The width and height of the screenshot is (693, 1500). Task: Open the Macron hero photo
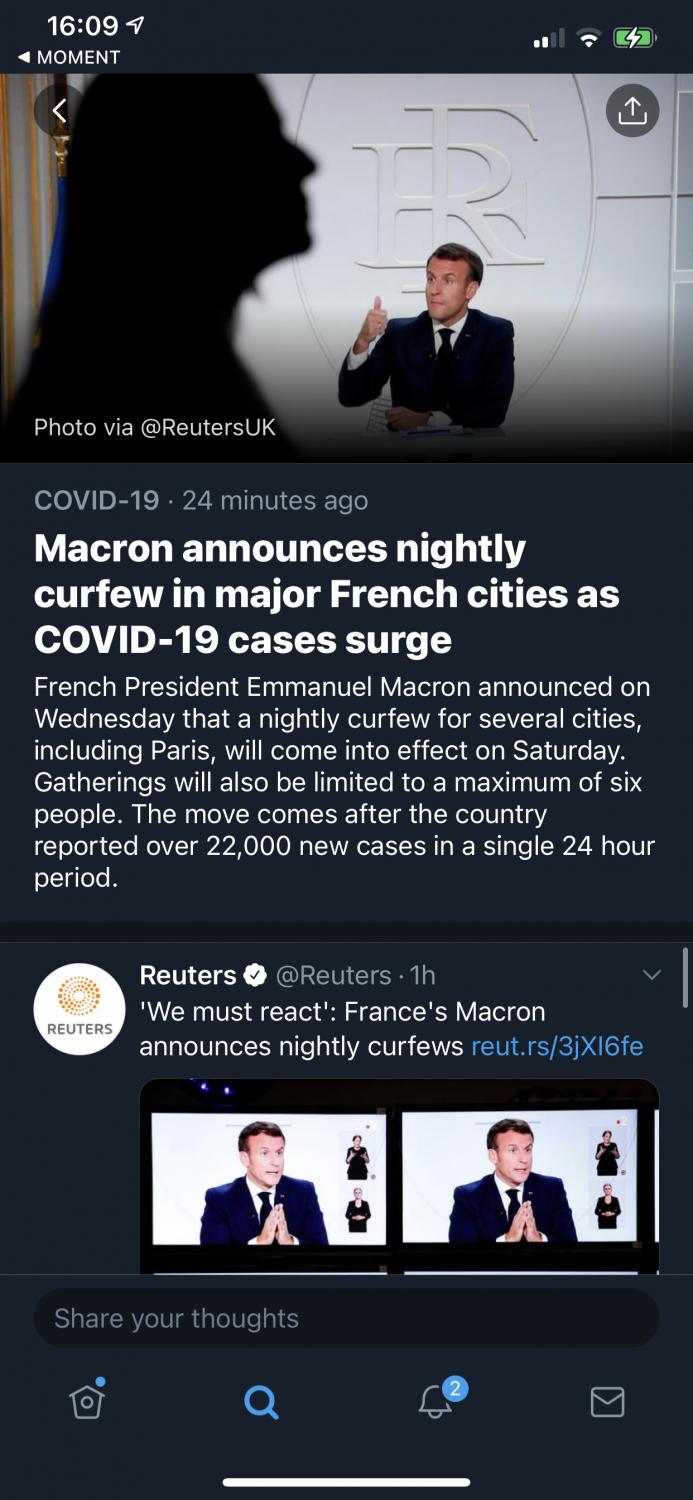click(x=346, y=270)
